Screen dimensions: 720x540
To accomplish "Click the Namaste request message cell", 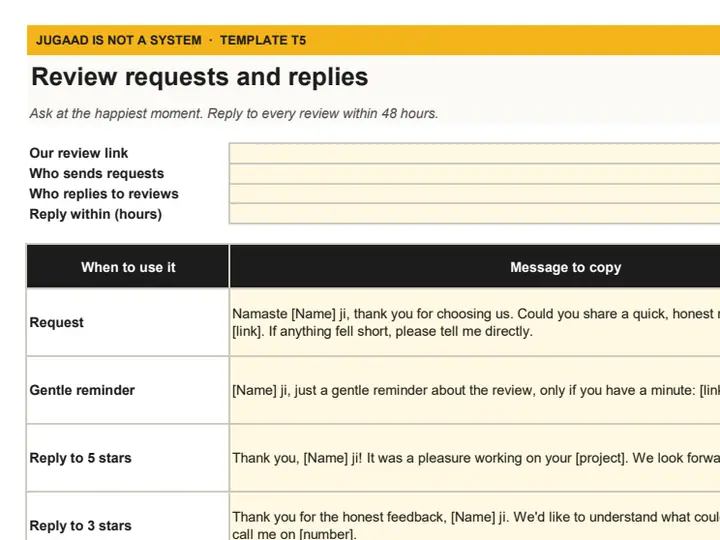I will click(475, 322).
